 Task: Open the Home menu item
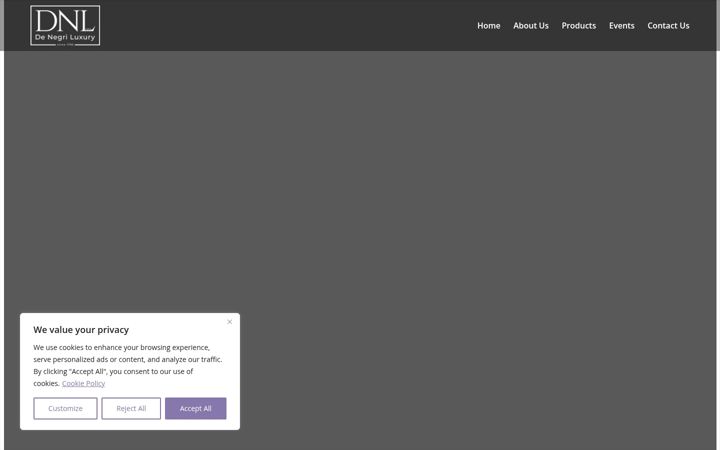(x=489, y=26)
